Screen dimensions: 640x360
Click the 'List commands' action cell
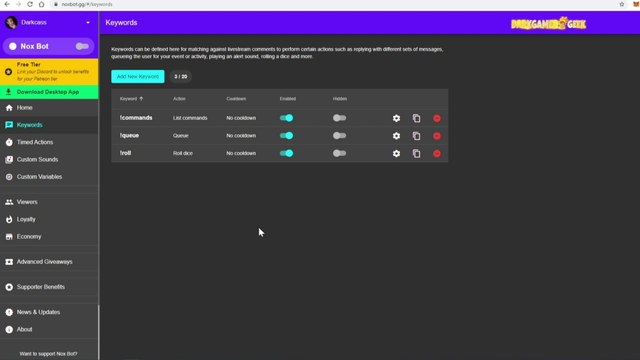190,118
